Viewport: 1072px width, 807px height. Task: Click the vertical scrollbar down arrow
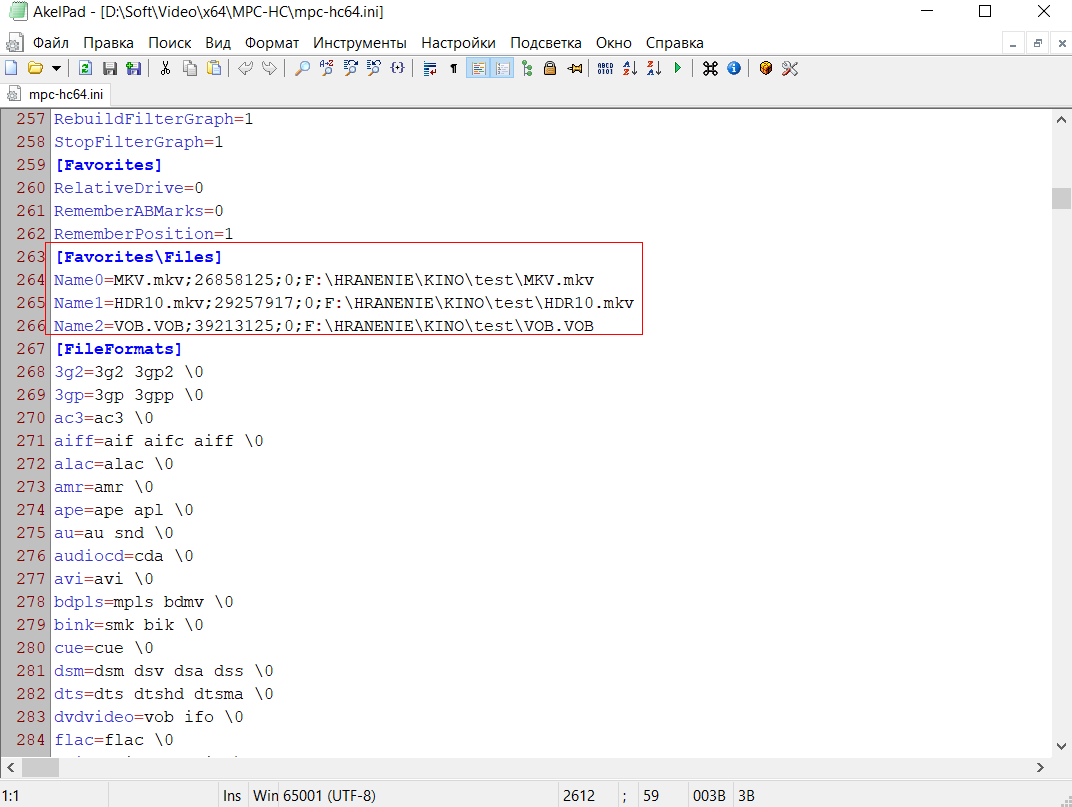(1061, 746)
